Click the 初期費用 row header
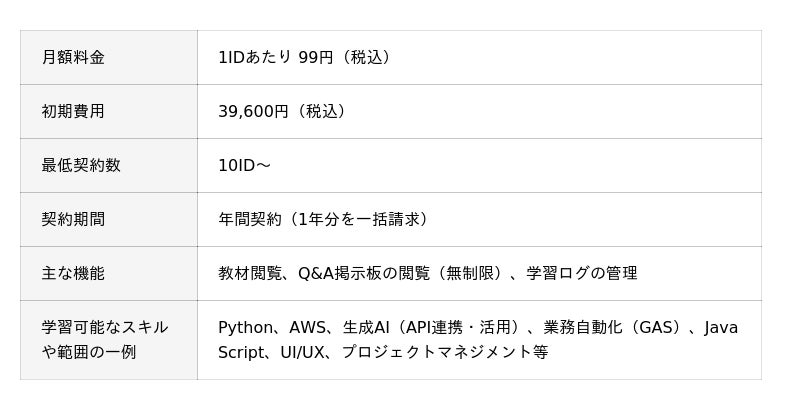The image size is (800, 410). [x=73, y=111]
